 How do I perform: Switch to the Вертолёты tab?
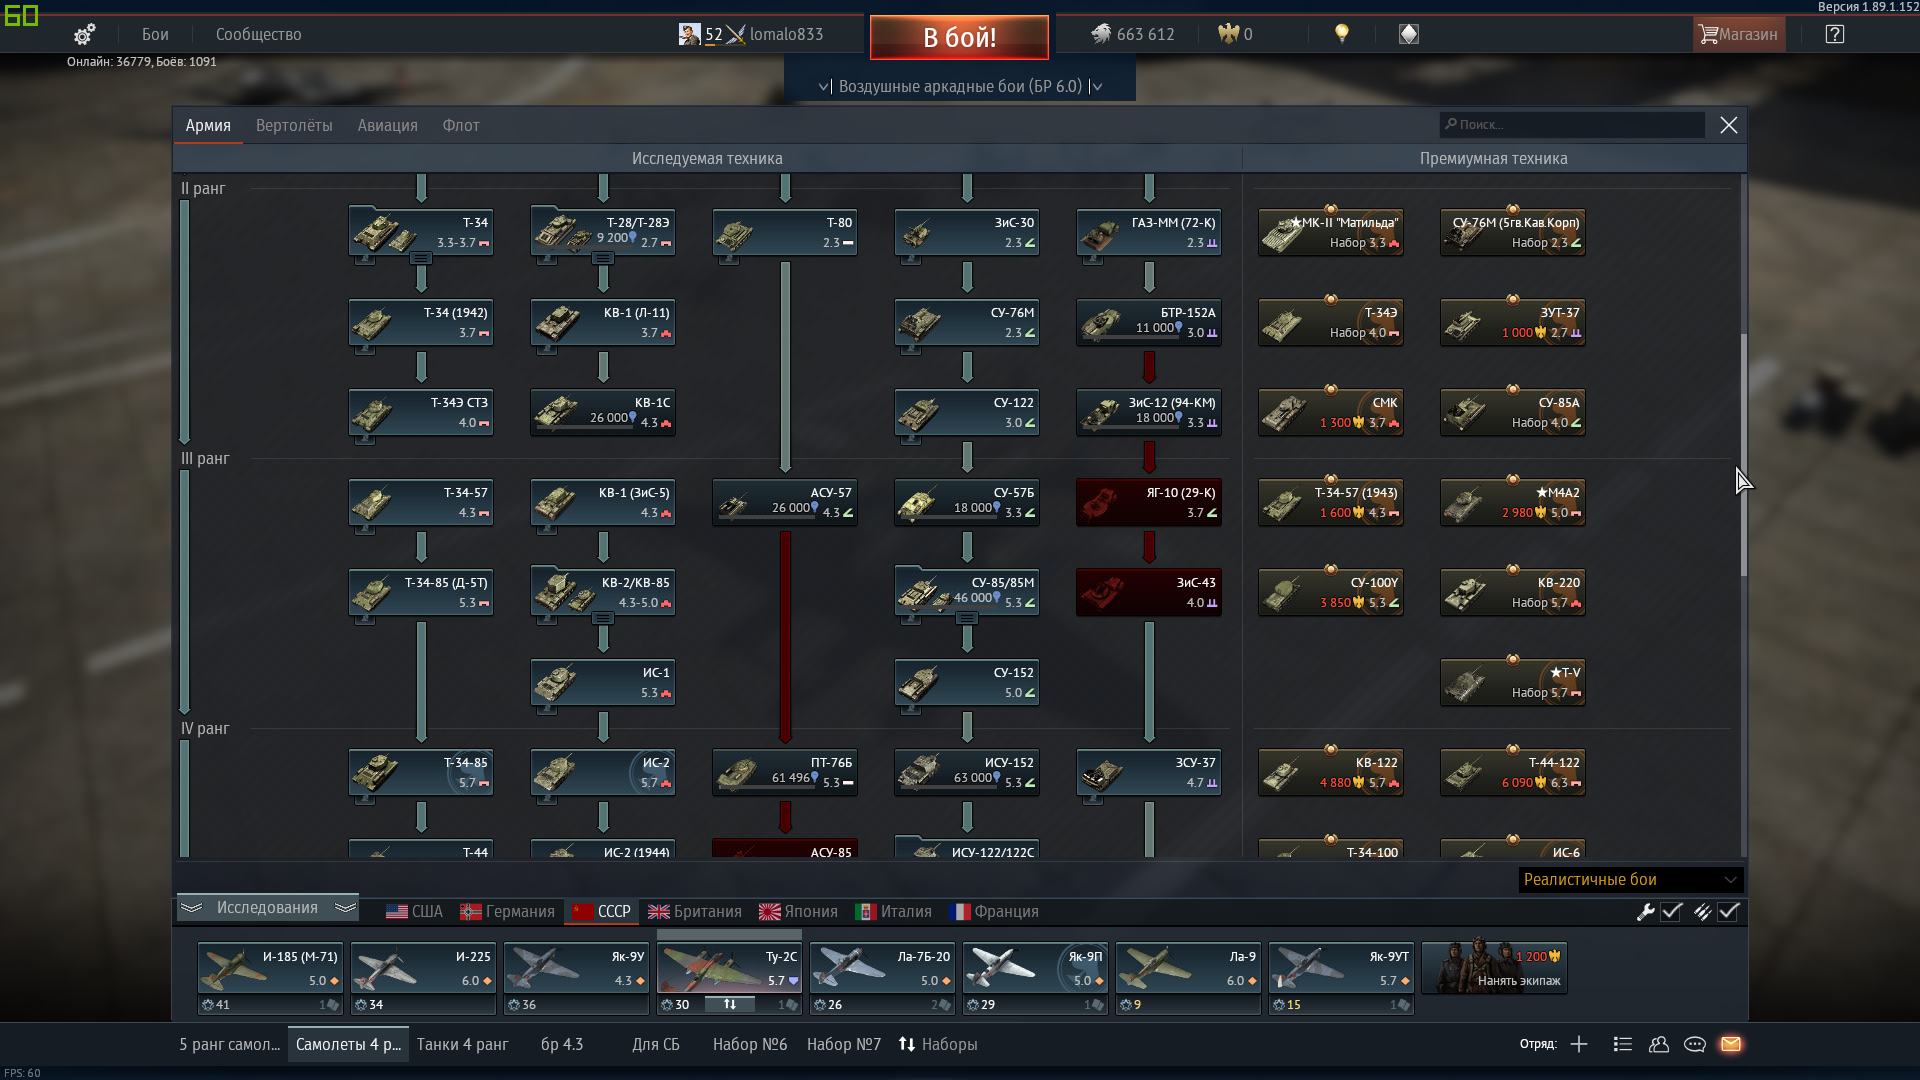click(294, 125)
